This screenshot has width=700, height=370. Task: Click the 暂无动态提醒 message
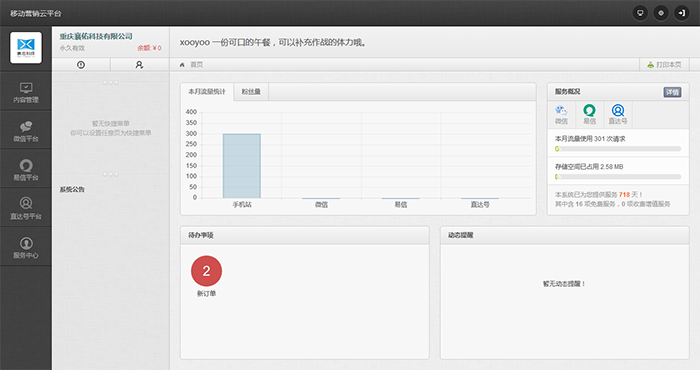[564, 283]
